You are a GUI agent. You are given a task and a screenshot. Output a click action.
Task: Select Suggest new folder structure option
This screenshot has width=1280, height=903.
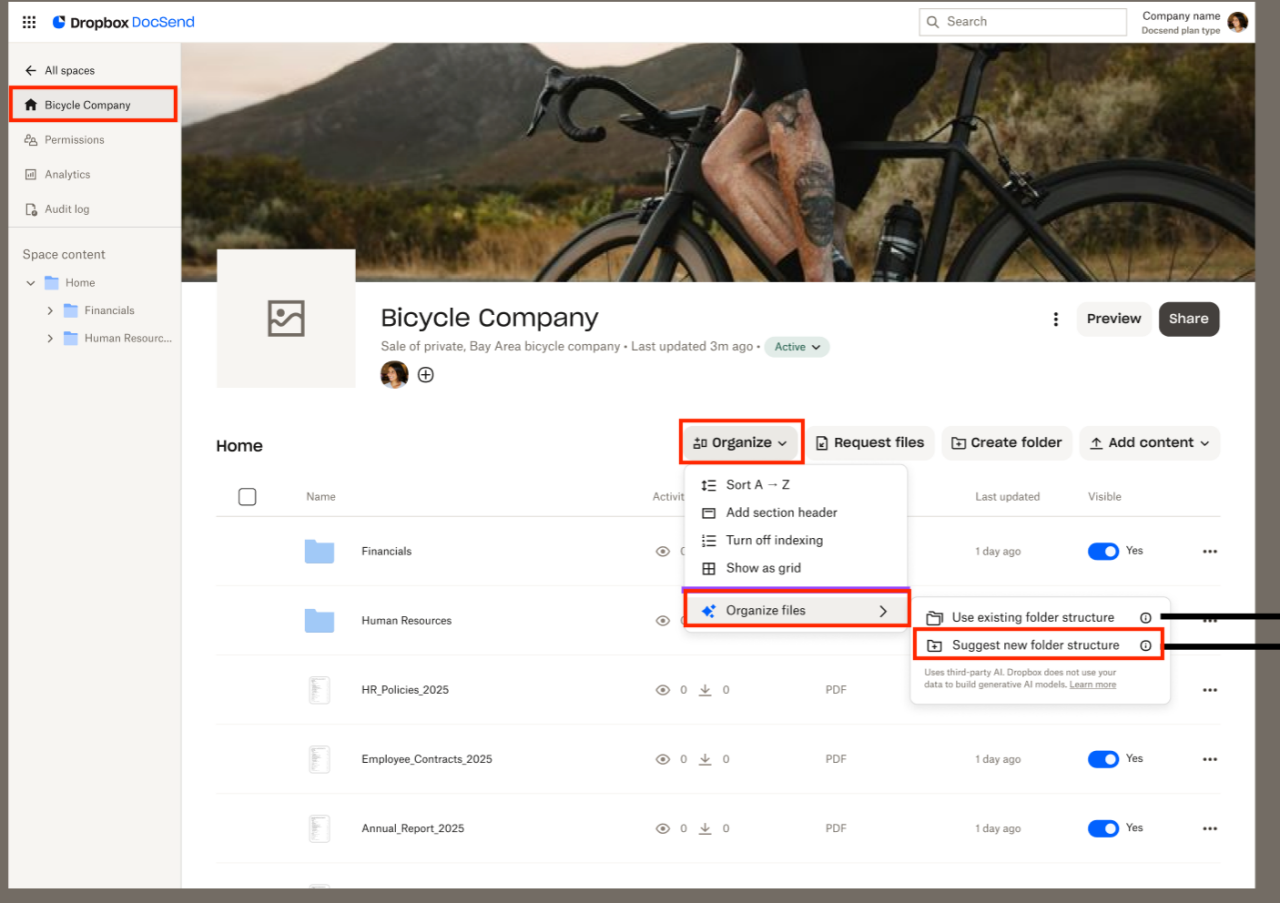click(x=1034, y=646)
